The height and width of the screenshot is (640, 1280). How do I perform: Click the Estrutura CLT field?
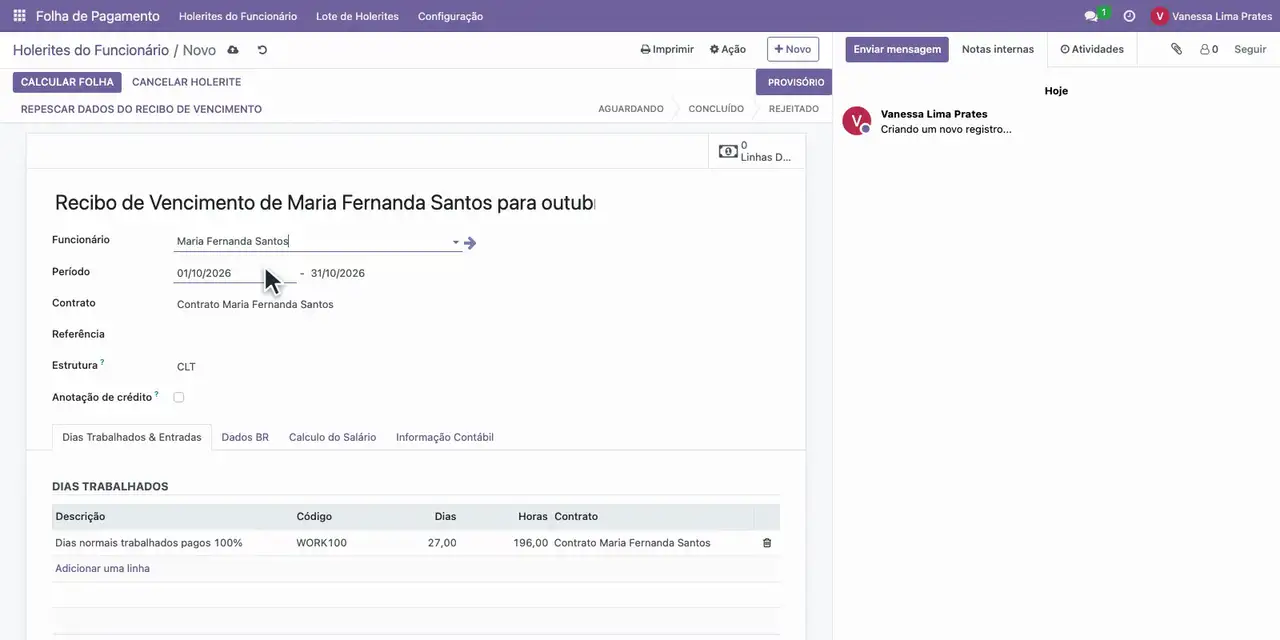[x=186, y=367]
